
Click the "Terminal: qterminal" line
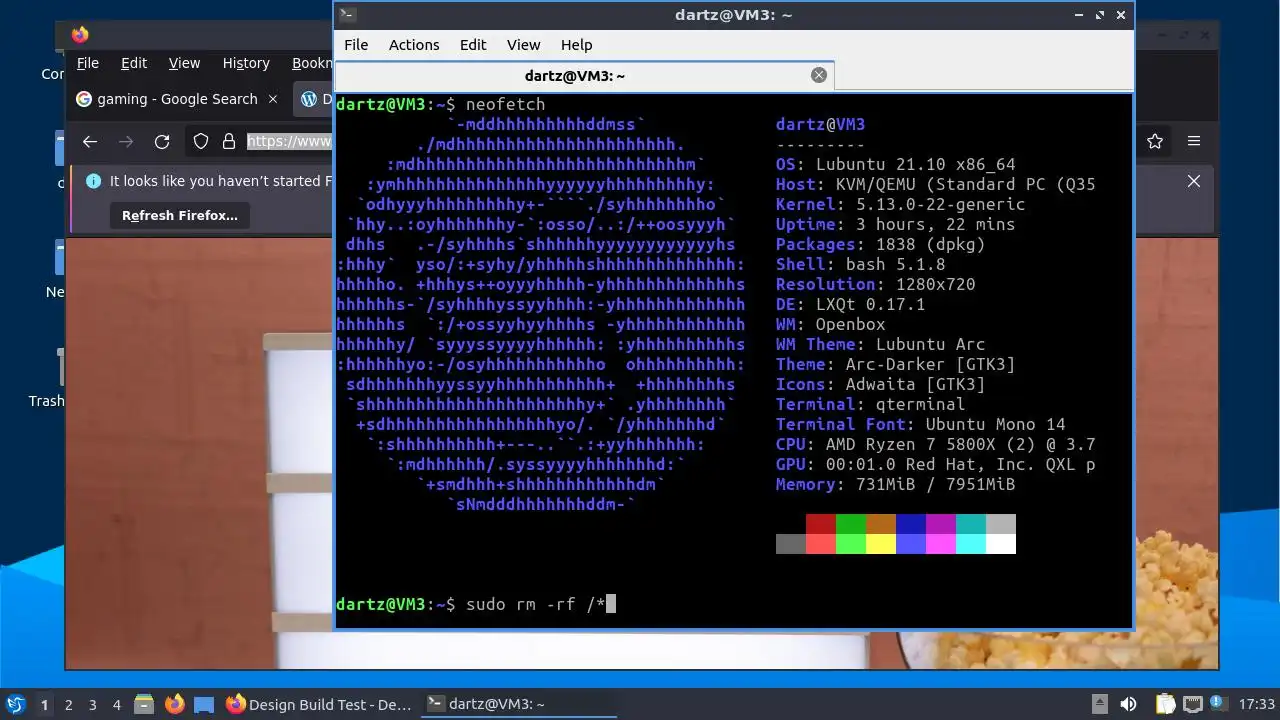tap(871, 404)
